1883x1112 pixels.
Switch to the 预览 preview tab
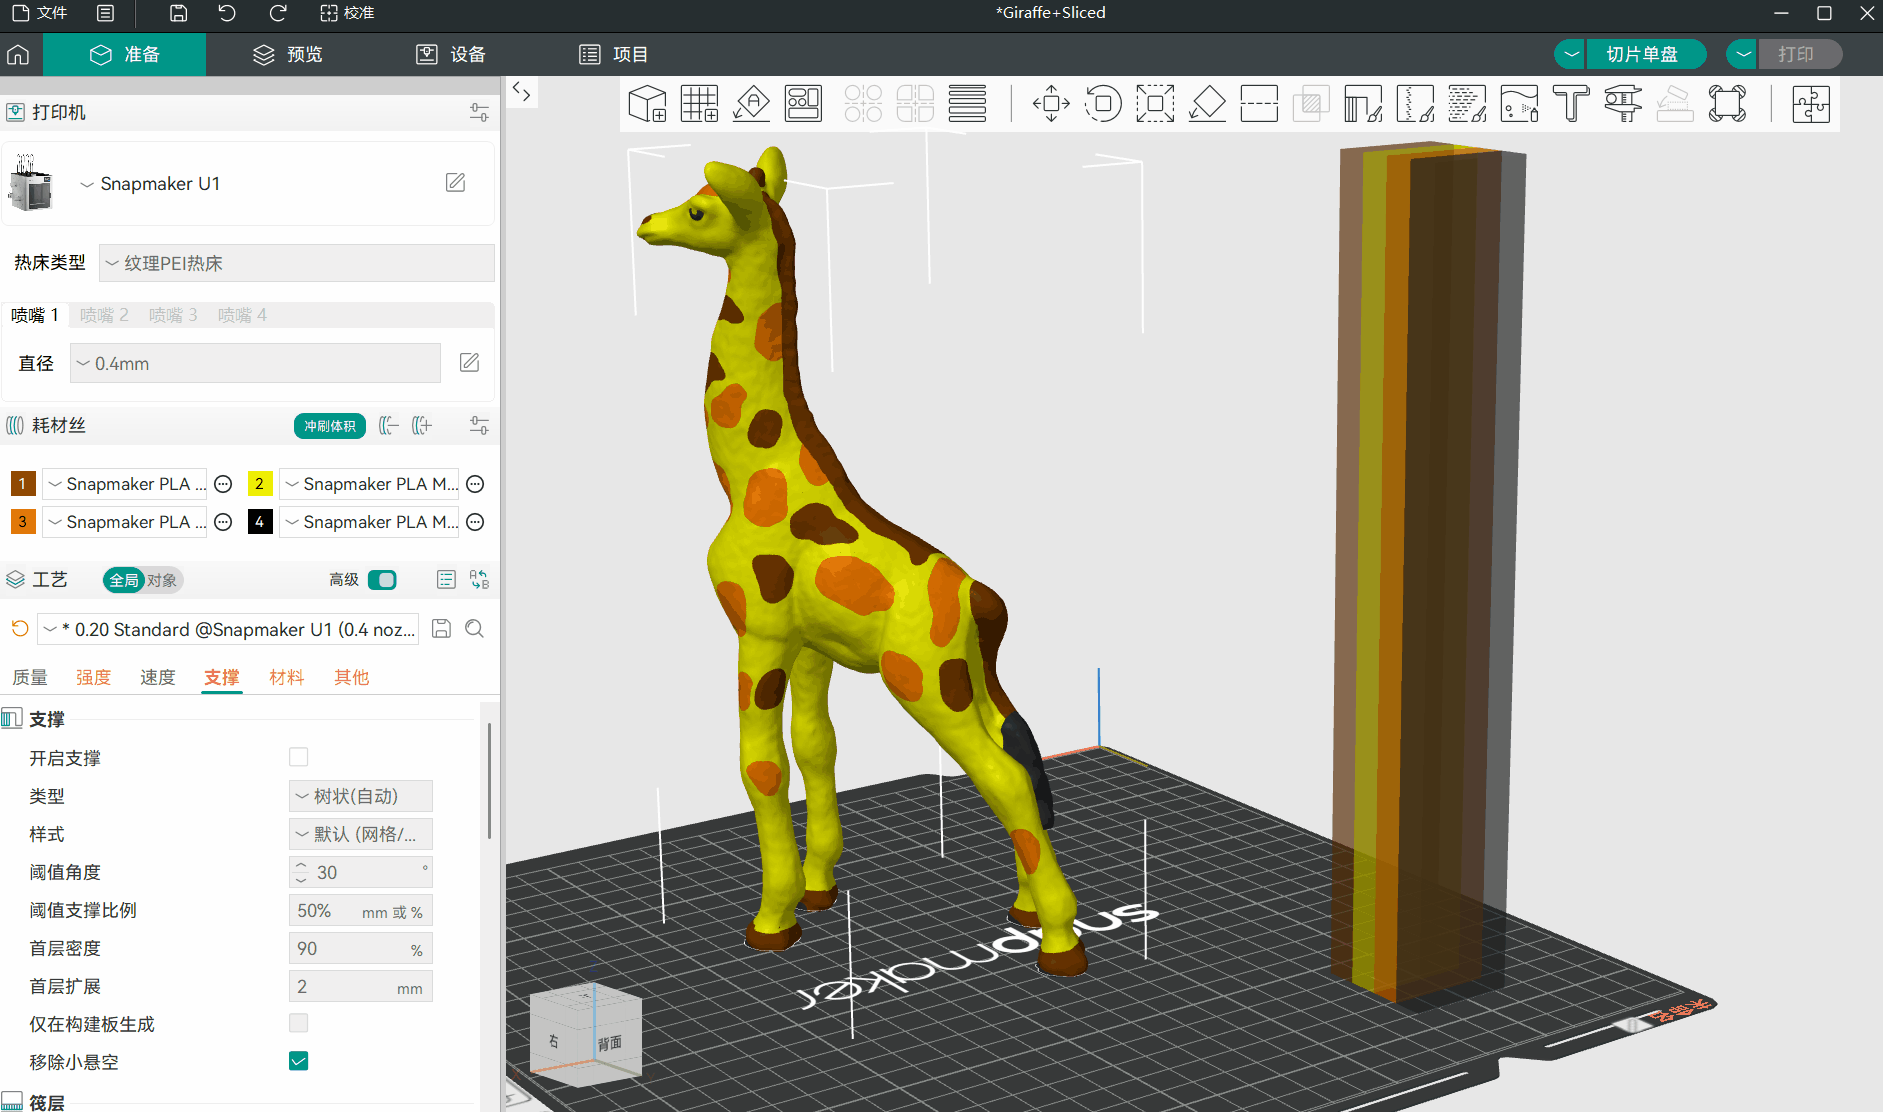[x=288, y=54]
